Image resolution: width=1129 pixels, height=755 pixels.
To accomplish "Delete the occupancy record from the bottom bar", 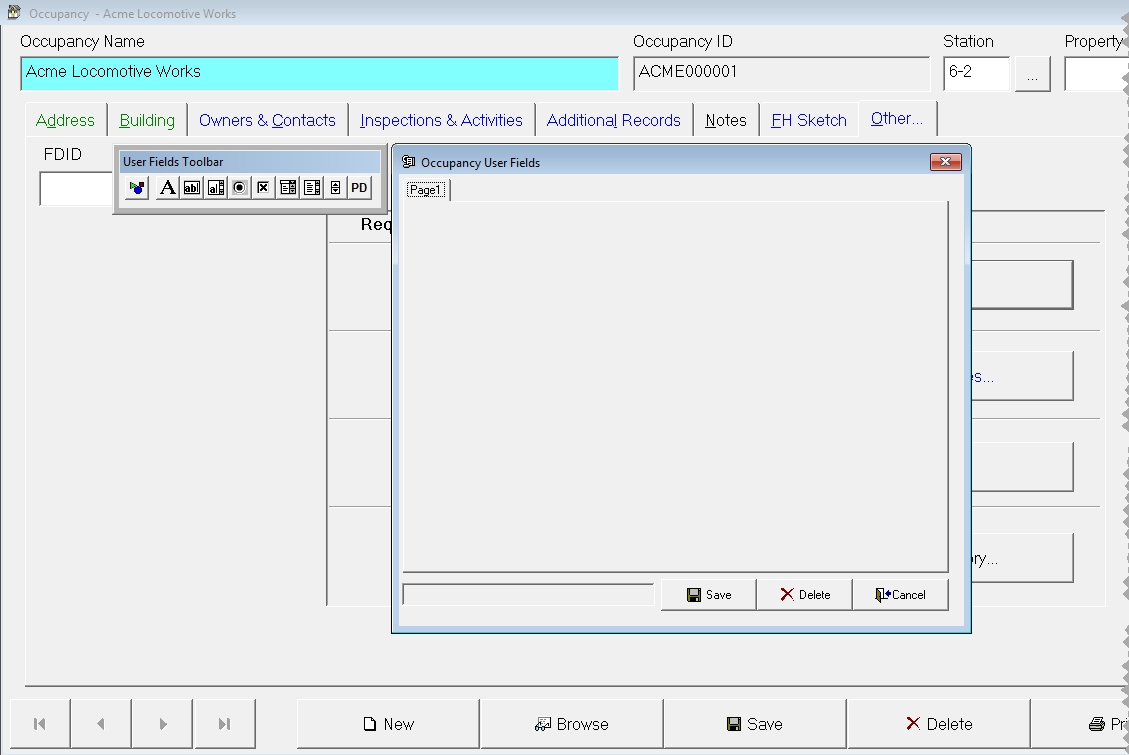I will (x=939, y=724).
